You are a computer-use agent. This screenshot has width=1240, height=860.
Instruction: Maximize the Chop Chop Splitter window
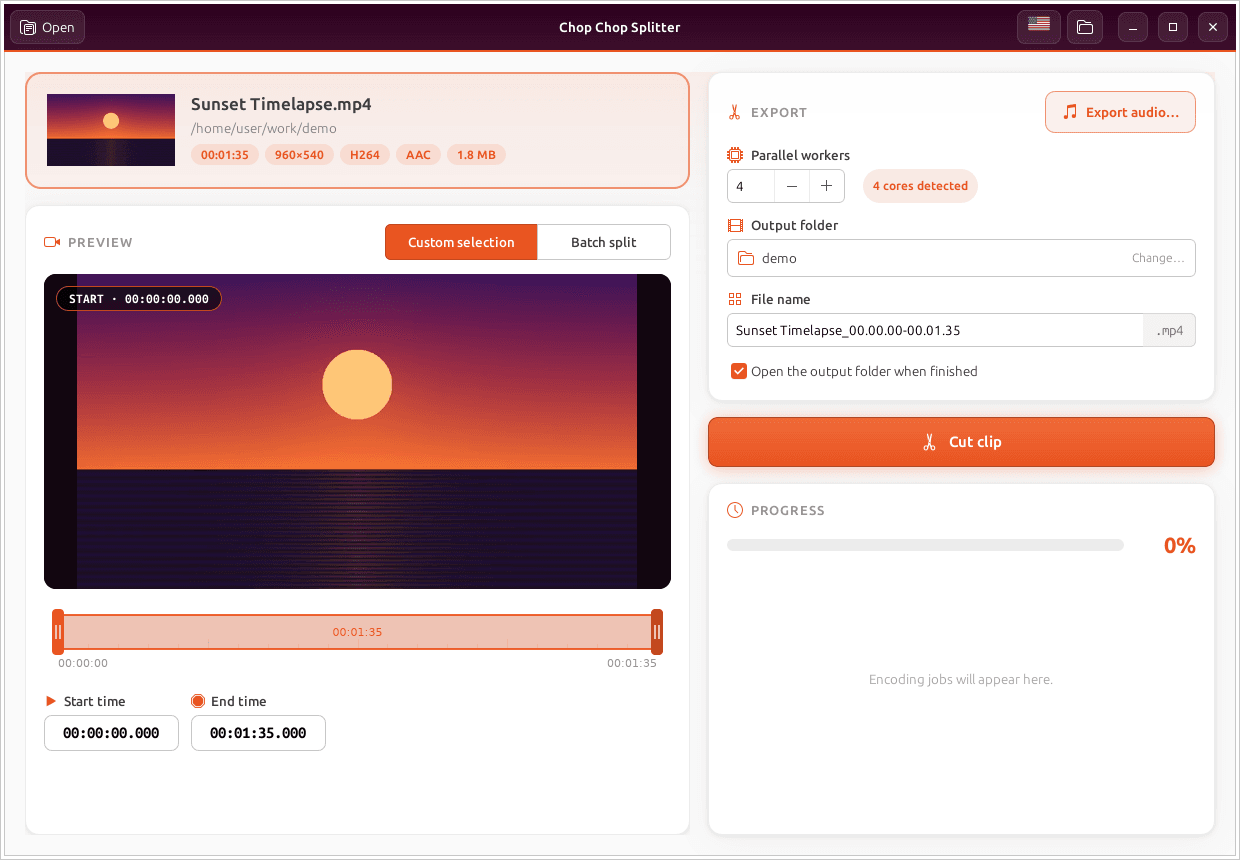pyautogui.click(x=1173, y=27)
